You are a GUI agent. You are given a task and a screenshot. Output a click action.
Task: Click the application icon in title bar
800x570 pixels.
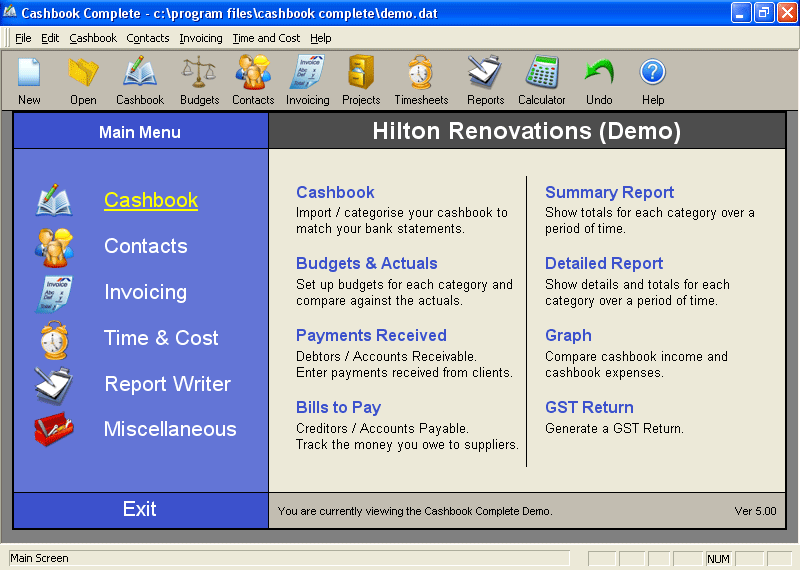[9, 12]
